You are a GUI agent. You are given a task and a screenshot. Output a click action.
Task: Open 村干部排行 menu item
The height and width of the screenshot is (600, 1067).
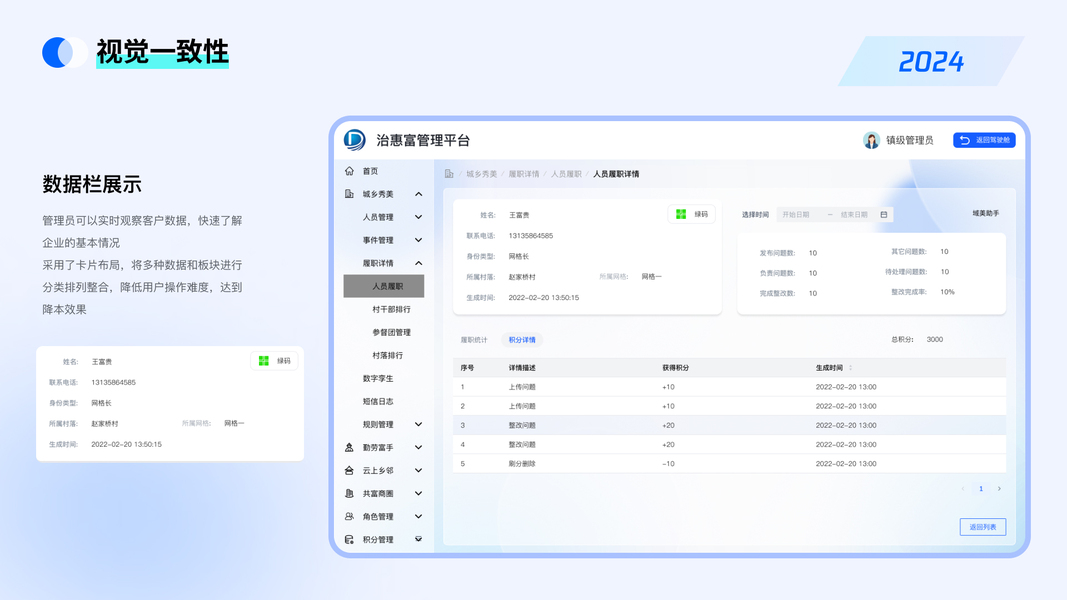click(x=391, y=310)
